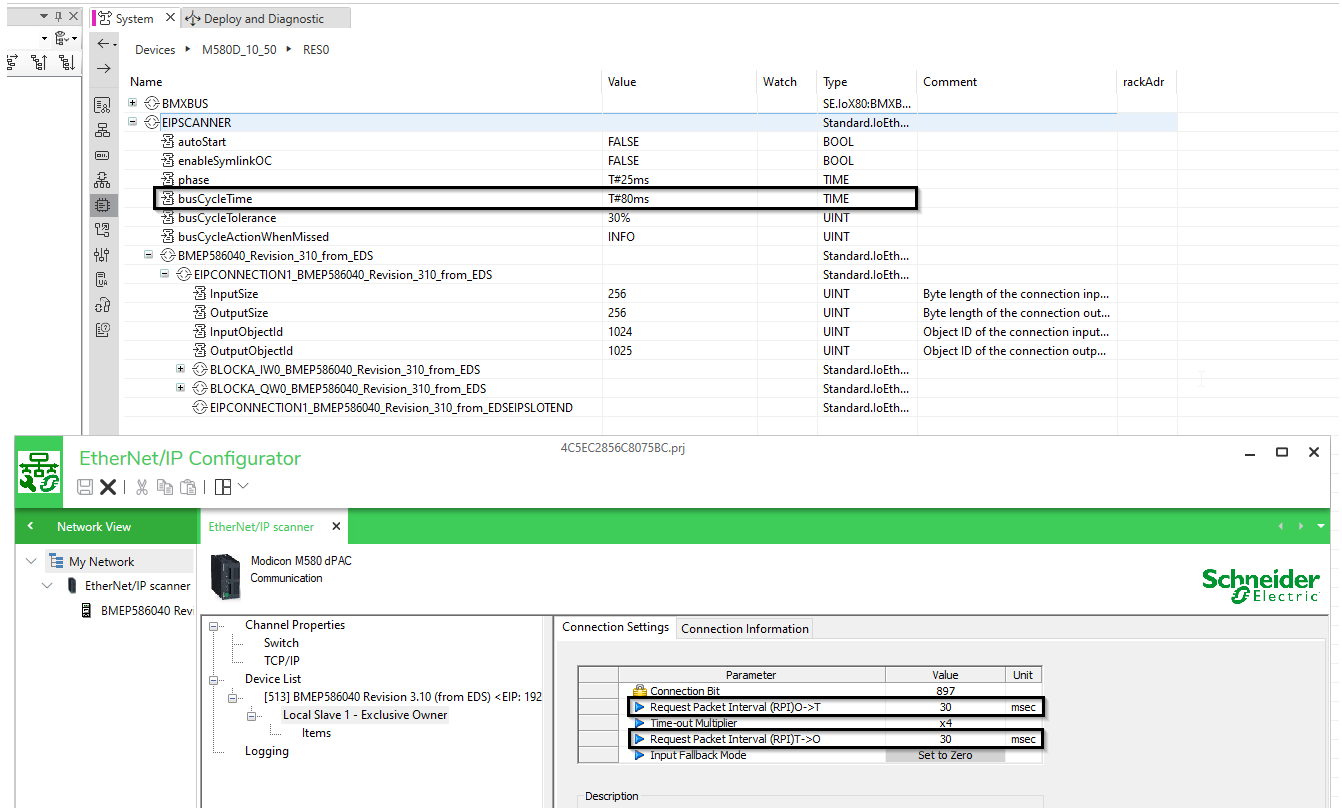Screen dimensions: 1342x808
Task: Click the Comment column header
Action: click(950, 82)
